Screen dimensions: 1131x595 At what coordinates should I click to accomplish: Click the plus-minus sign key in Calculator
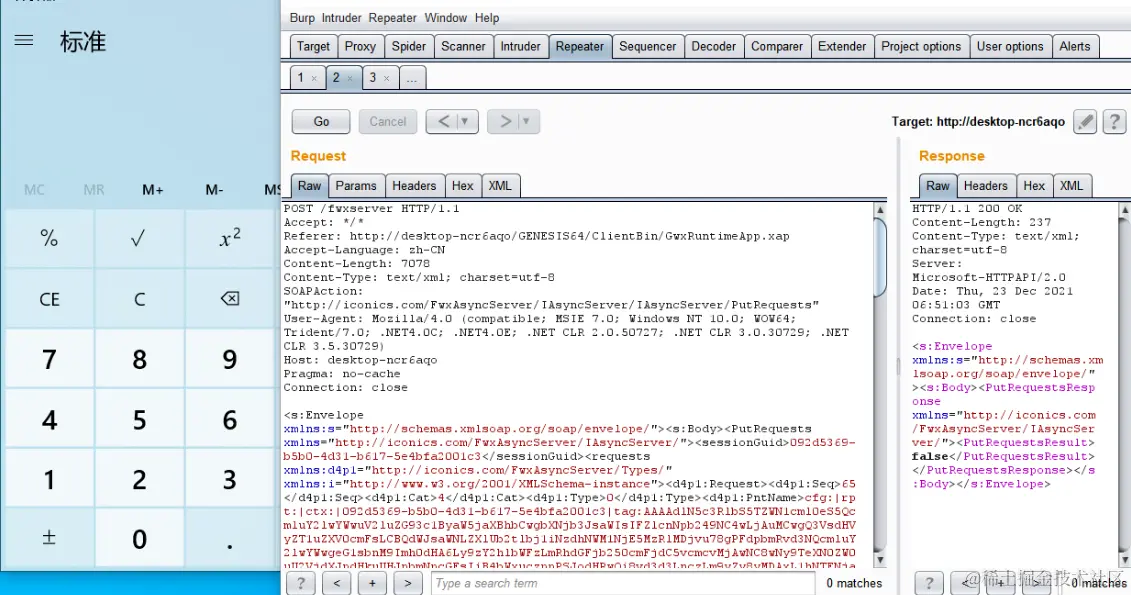pos(49,538)
